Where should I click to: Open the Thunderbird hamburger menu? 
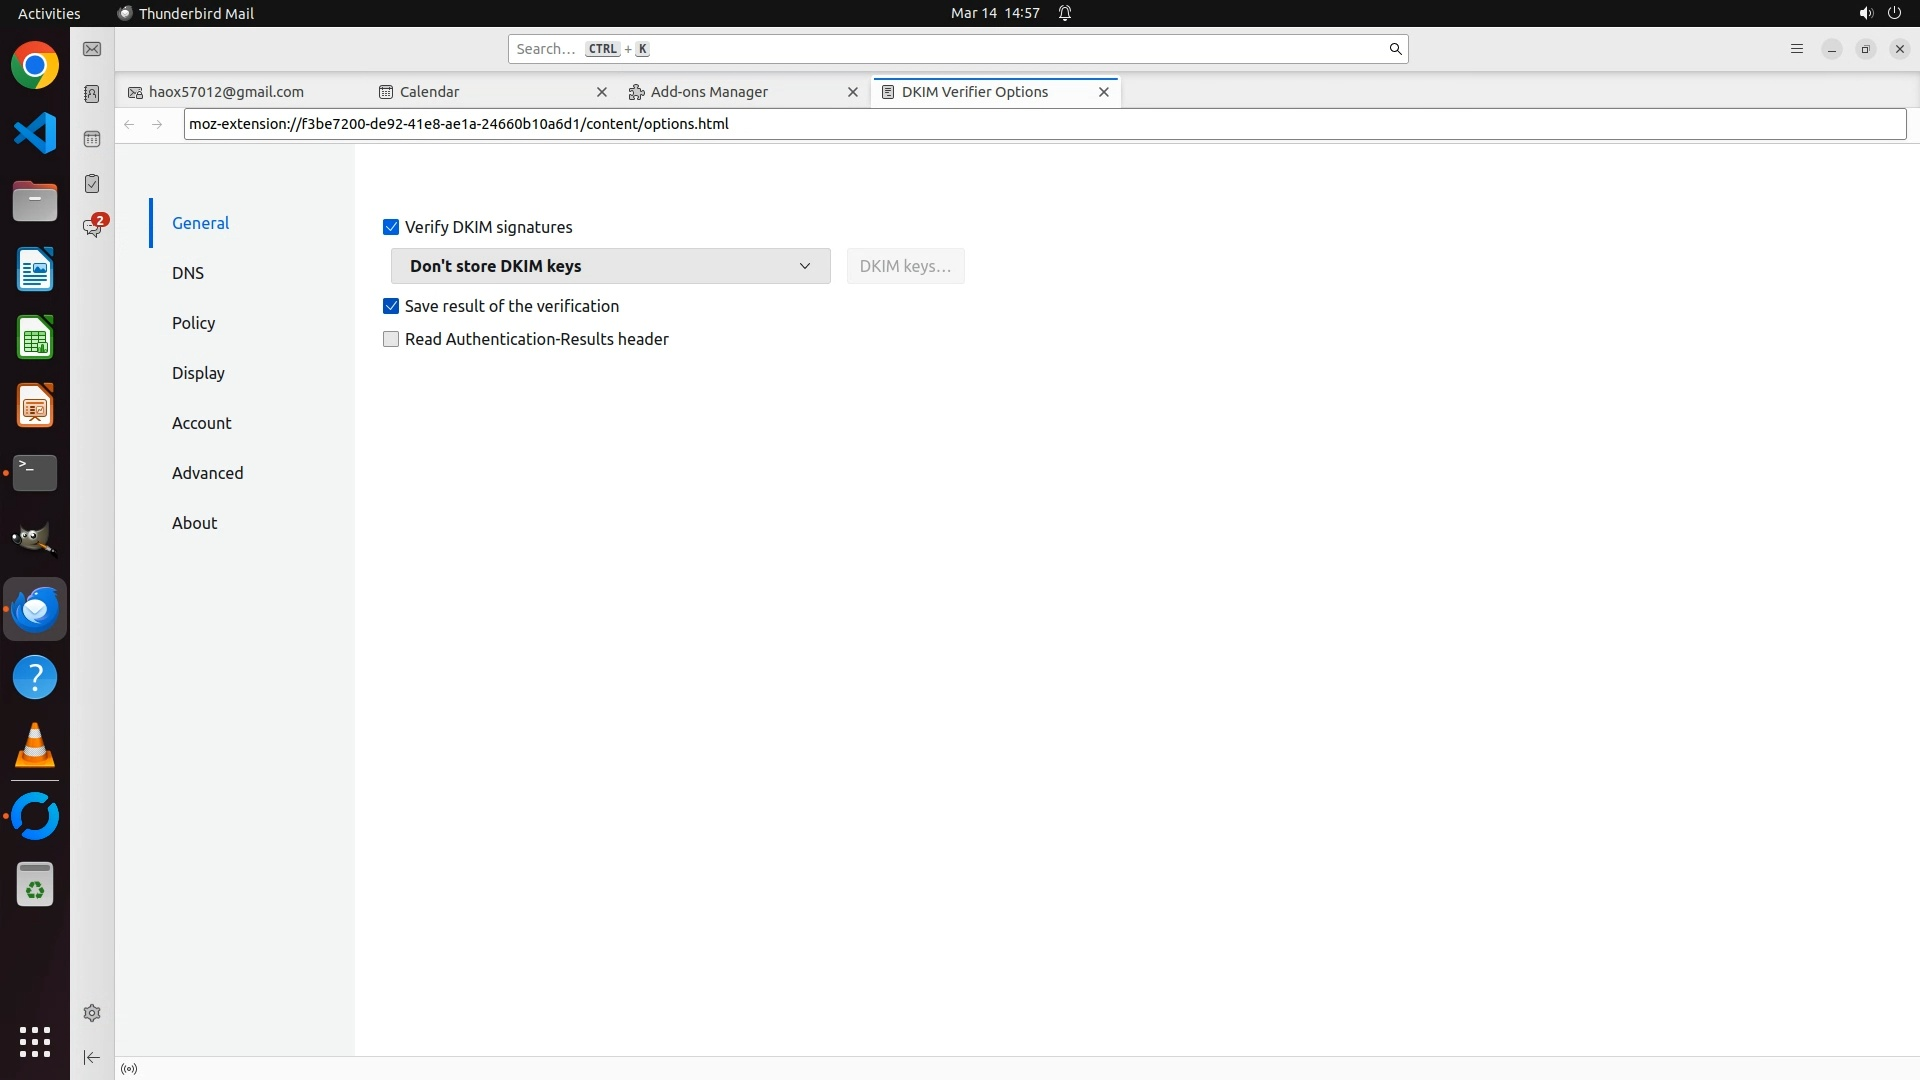click(1796, 49)
